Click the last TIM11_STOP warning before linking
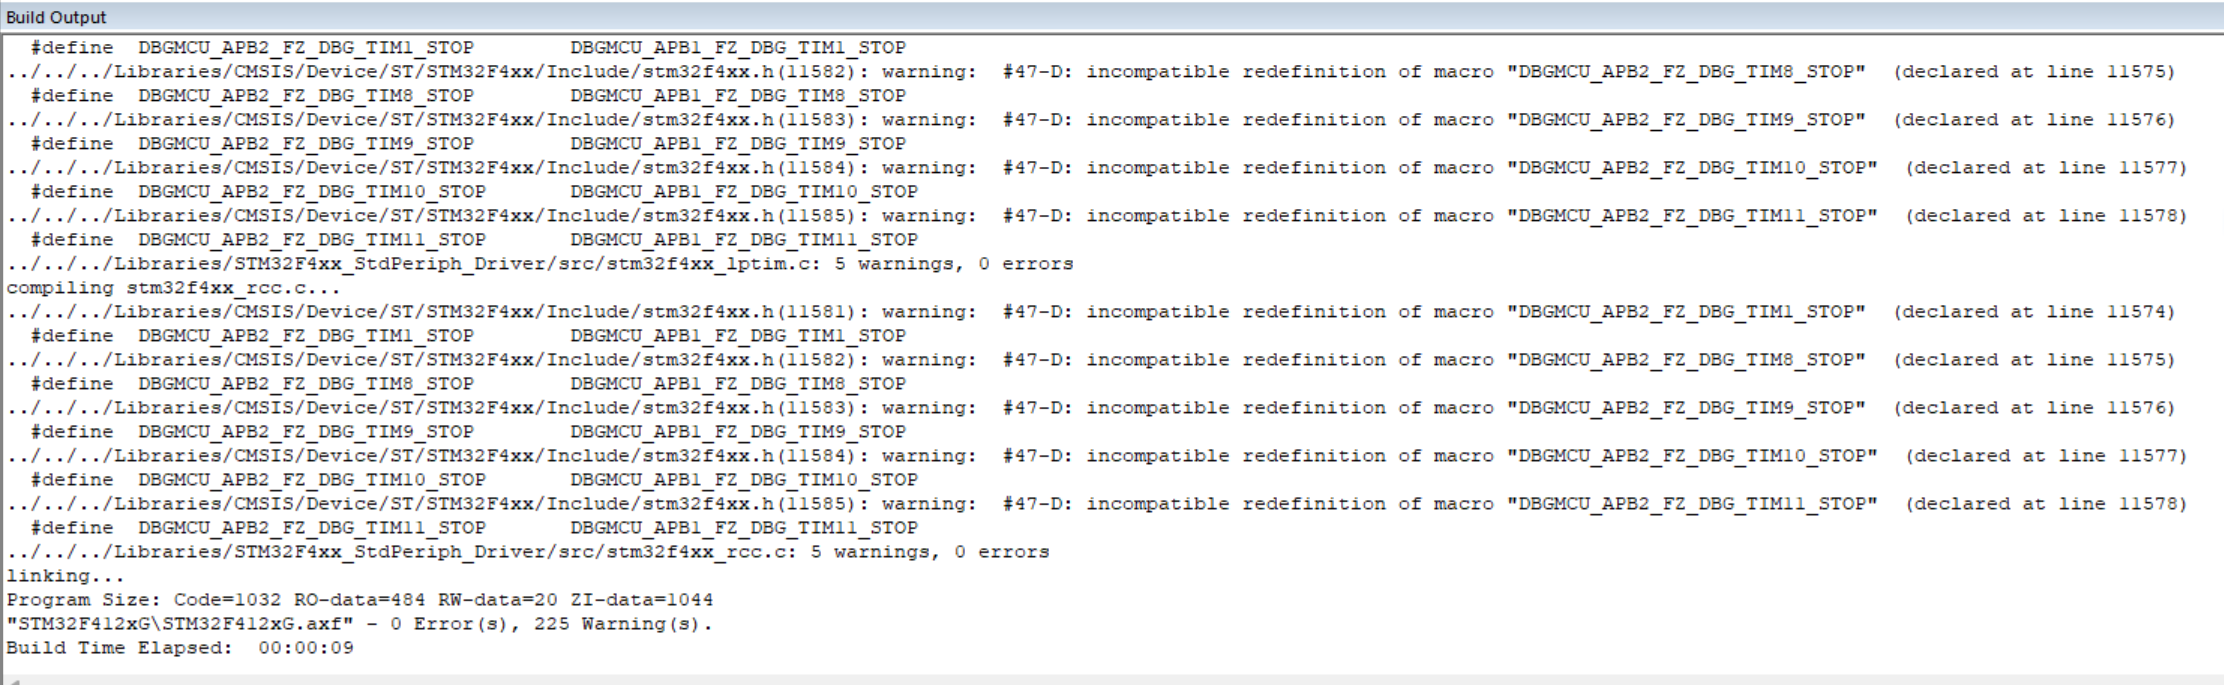The image size is (2224, 685). point(1096,504)
